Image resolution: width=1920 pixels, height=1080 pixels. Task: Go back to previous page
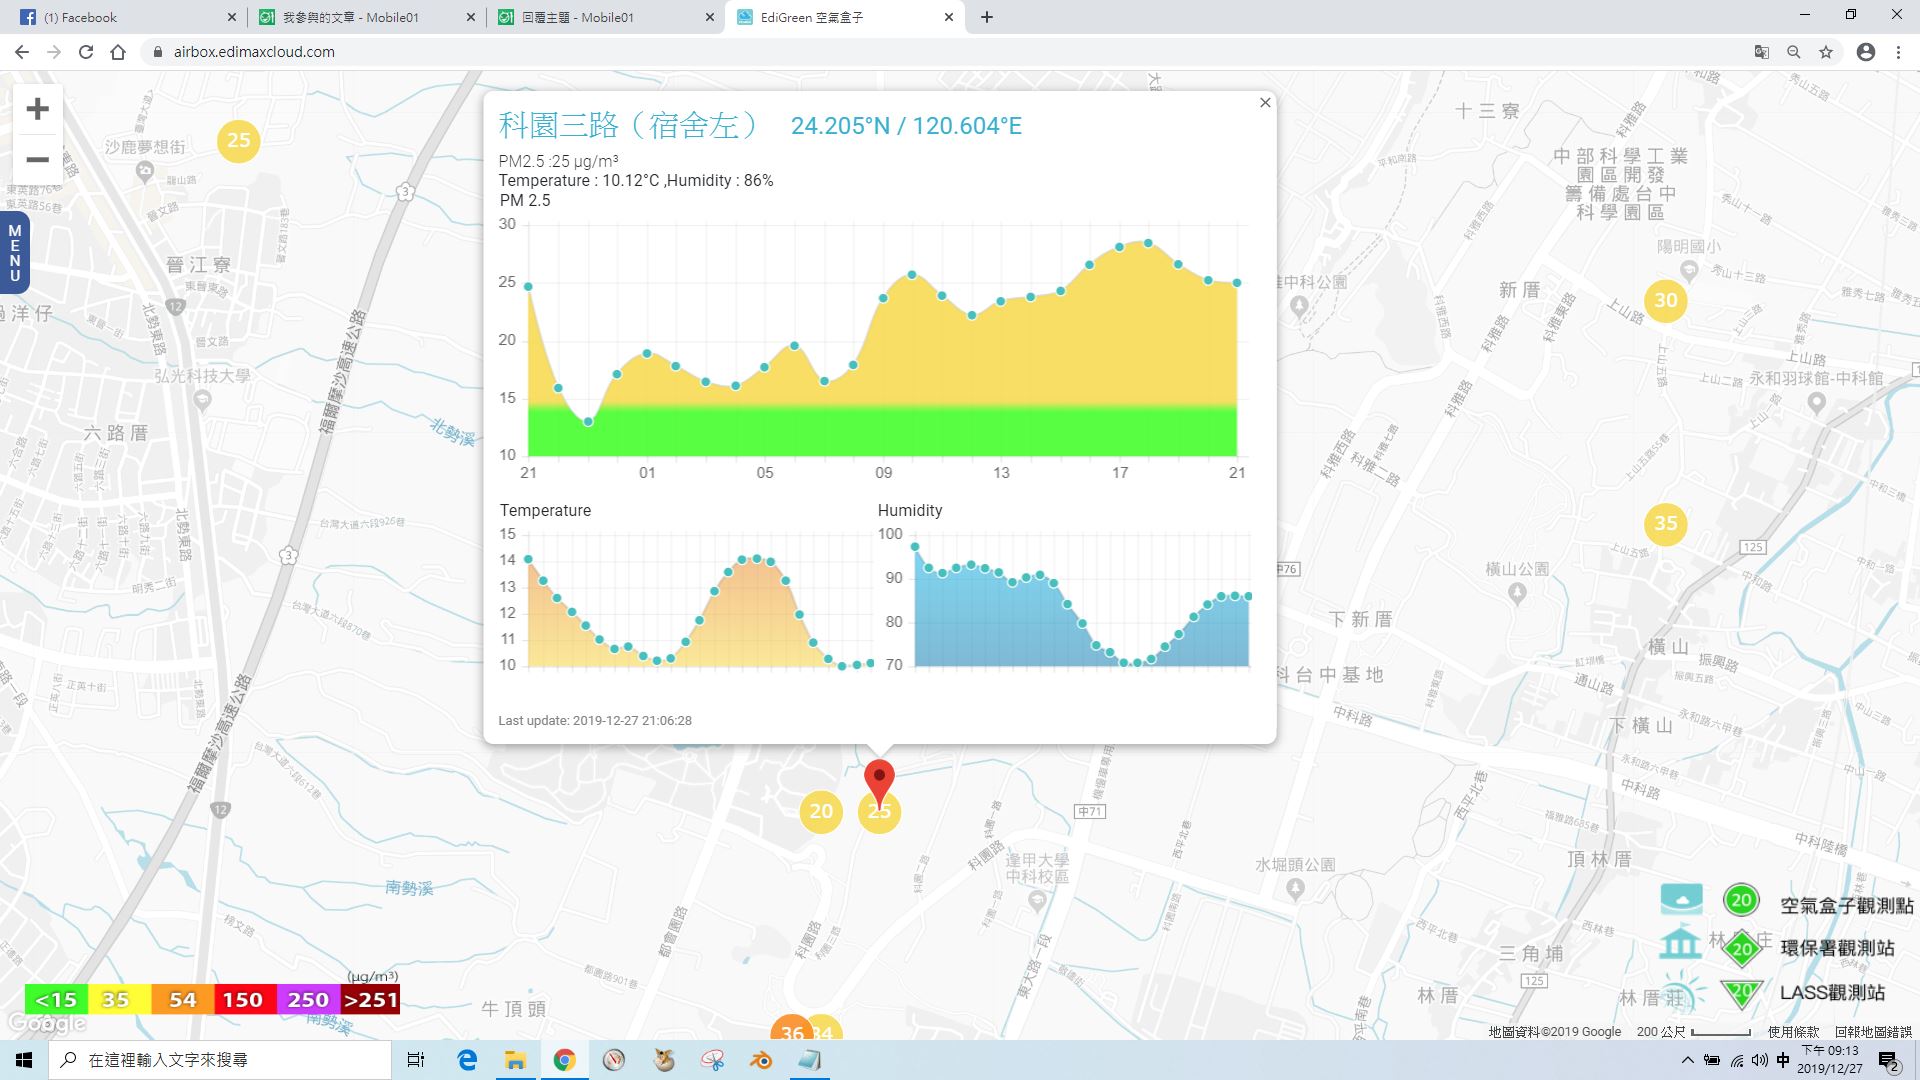coord(22,52)
